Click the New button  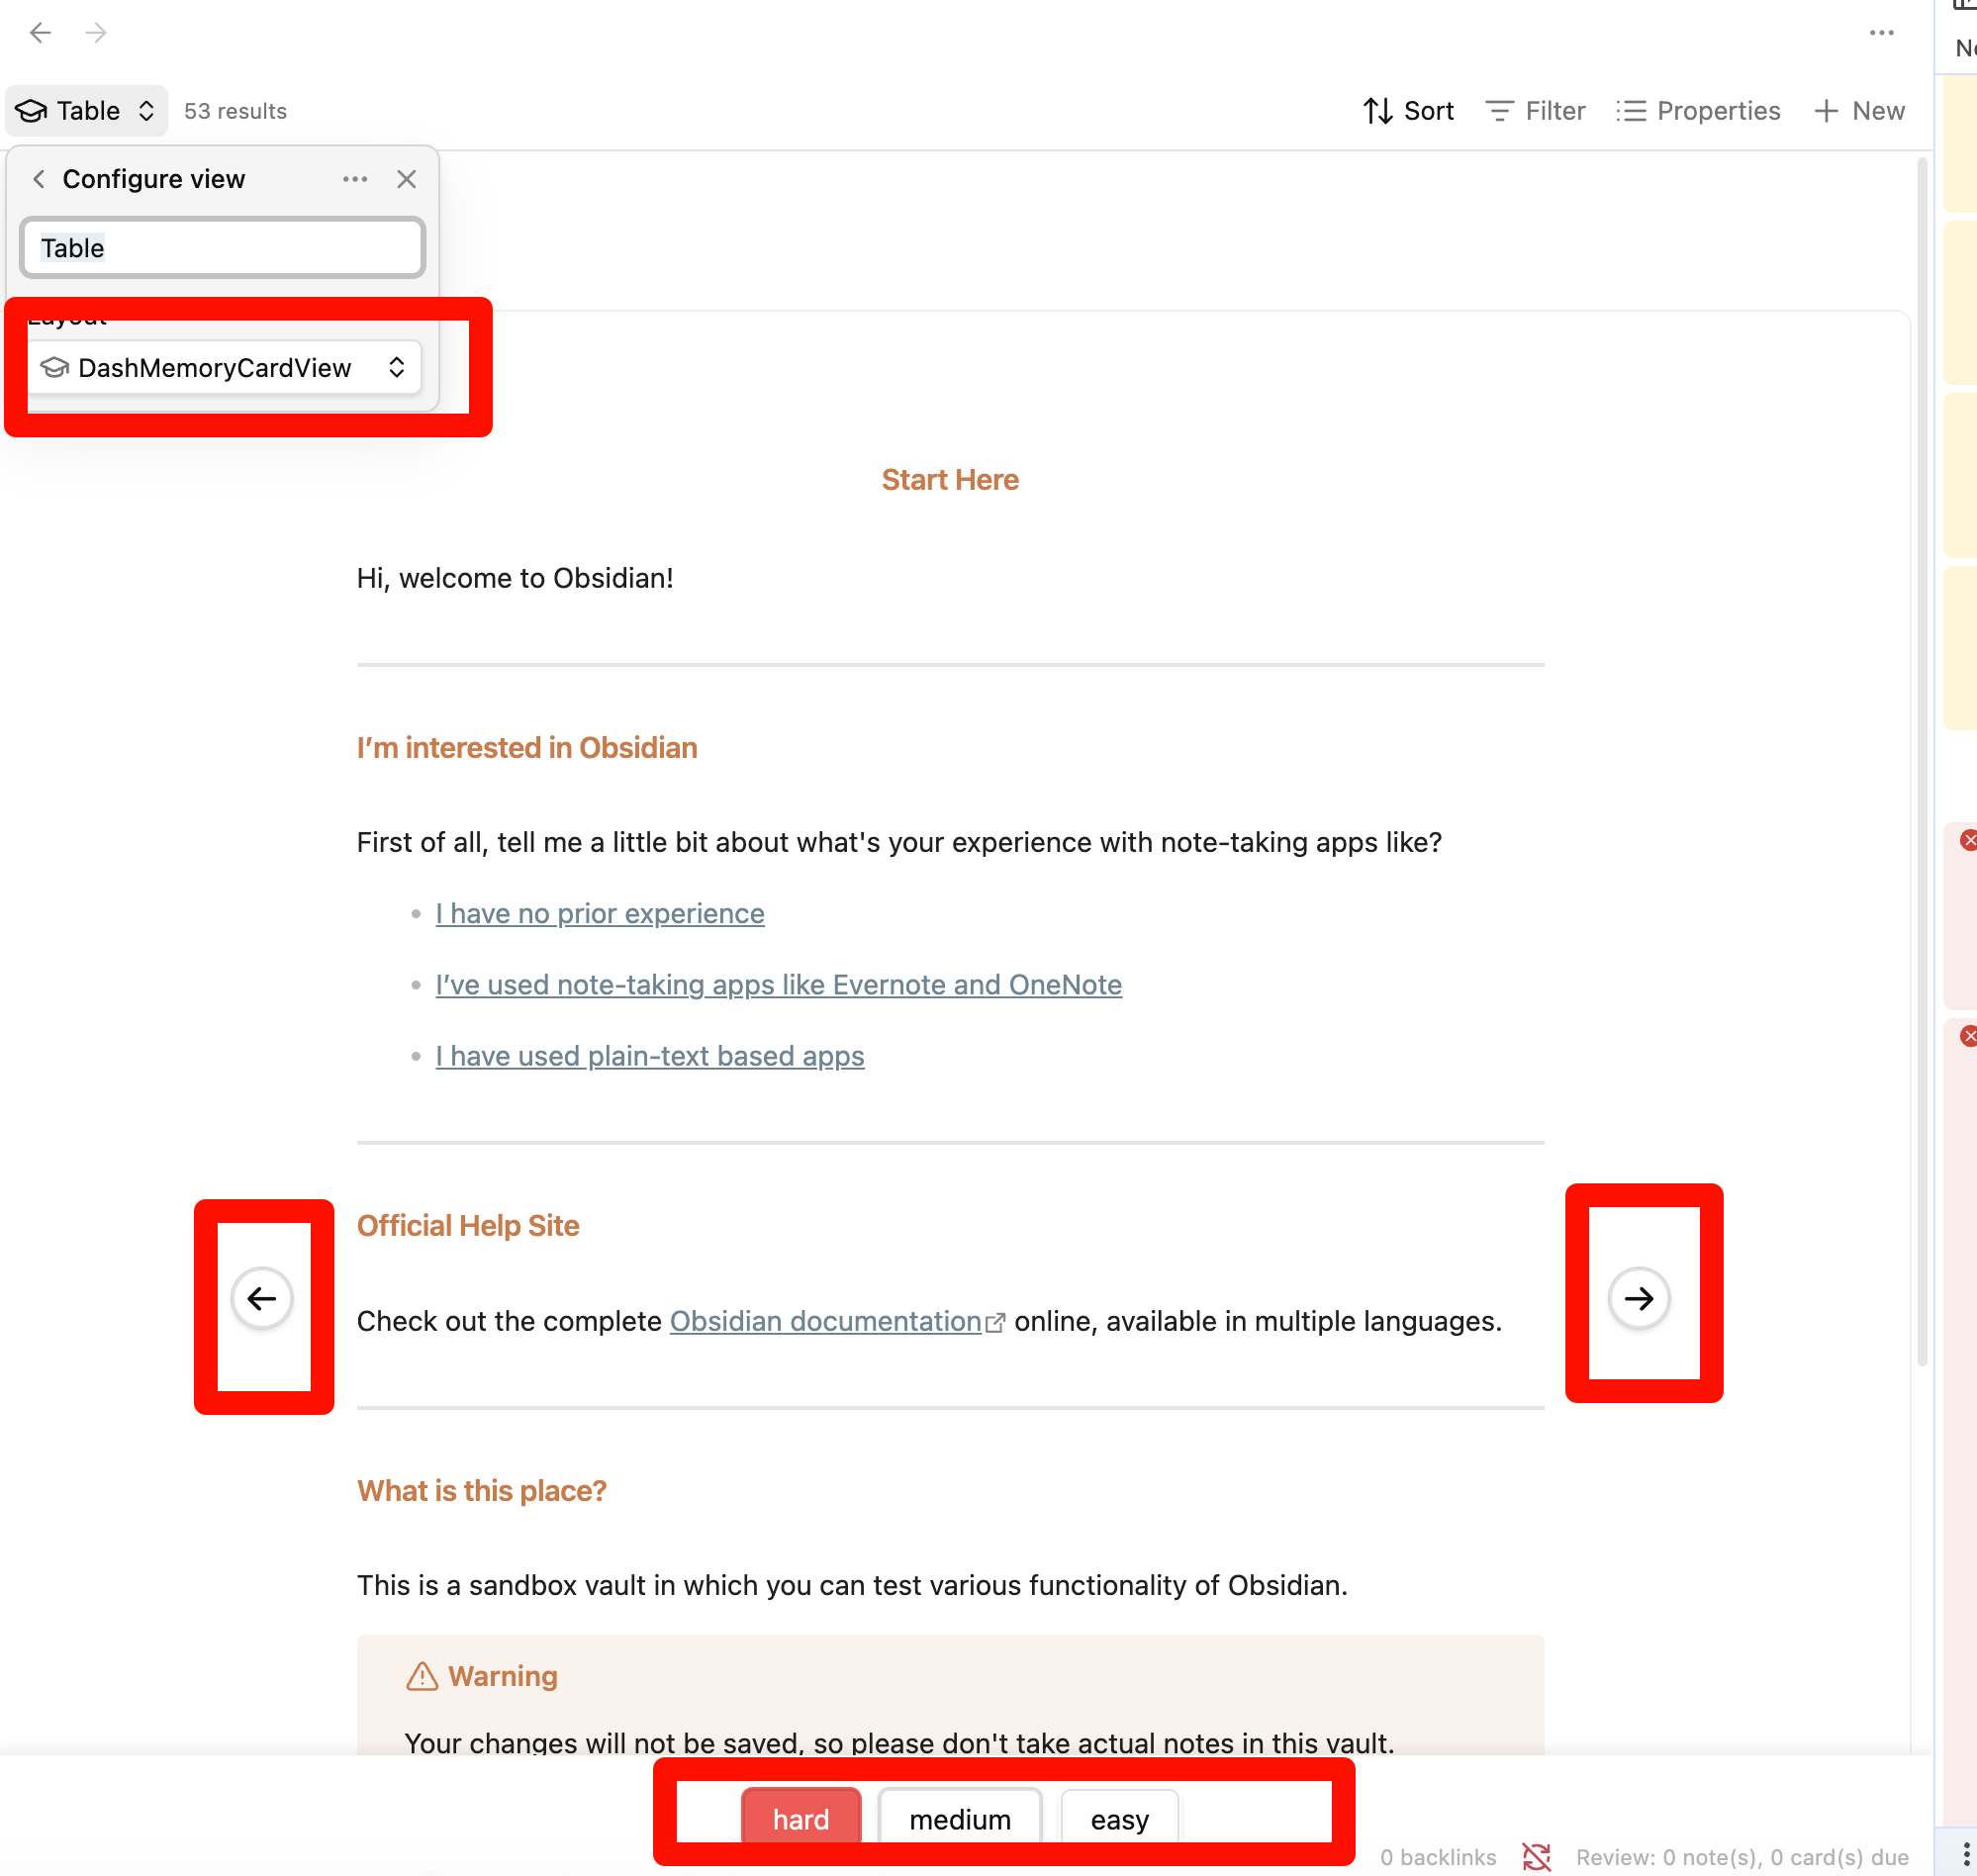coord(1859,111)
